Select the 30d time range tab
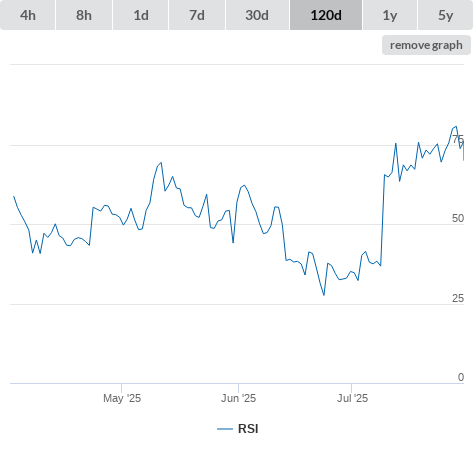474x455 pixels. pyautogui.click(x=257, y=15)
